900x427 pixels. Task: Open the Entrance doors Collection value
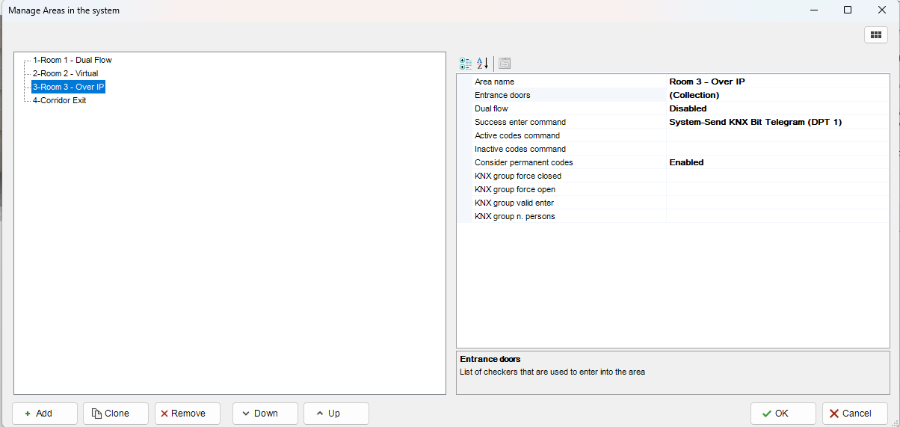[x=776, y=95]
